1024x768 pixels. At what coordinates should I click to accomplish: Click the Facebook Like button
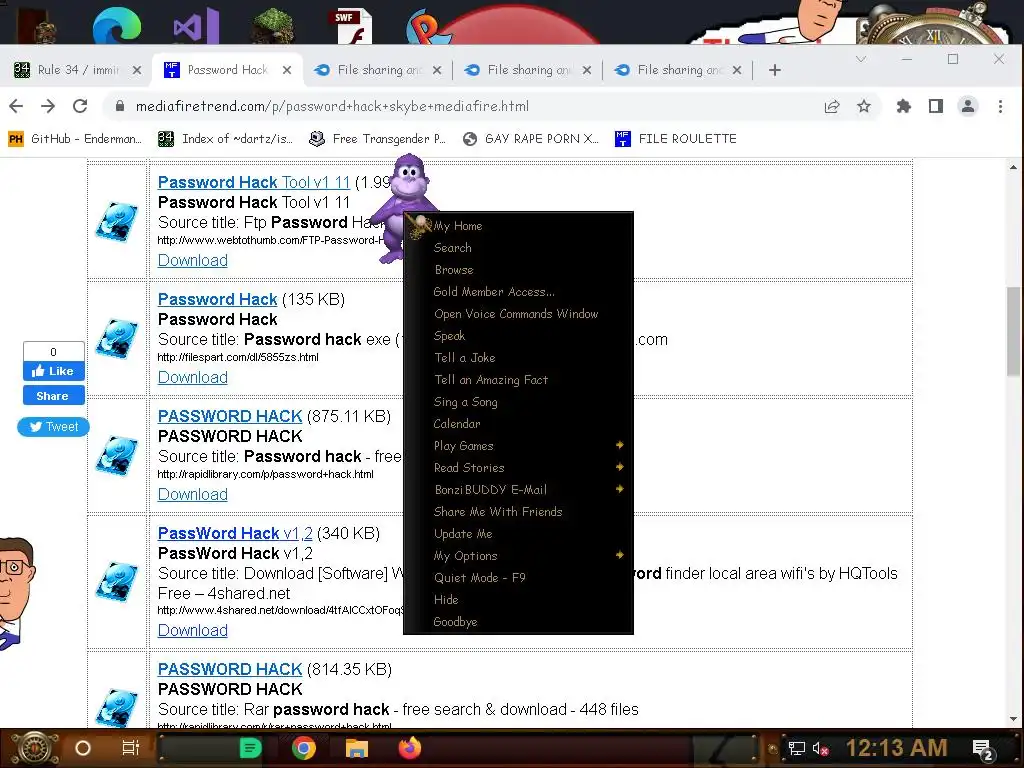(54, 371)
